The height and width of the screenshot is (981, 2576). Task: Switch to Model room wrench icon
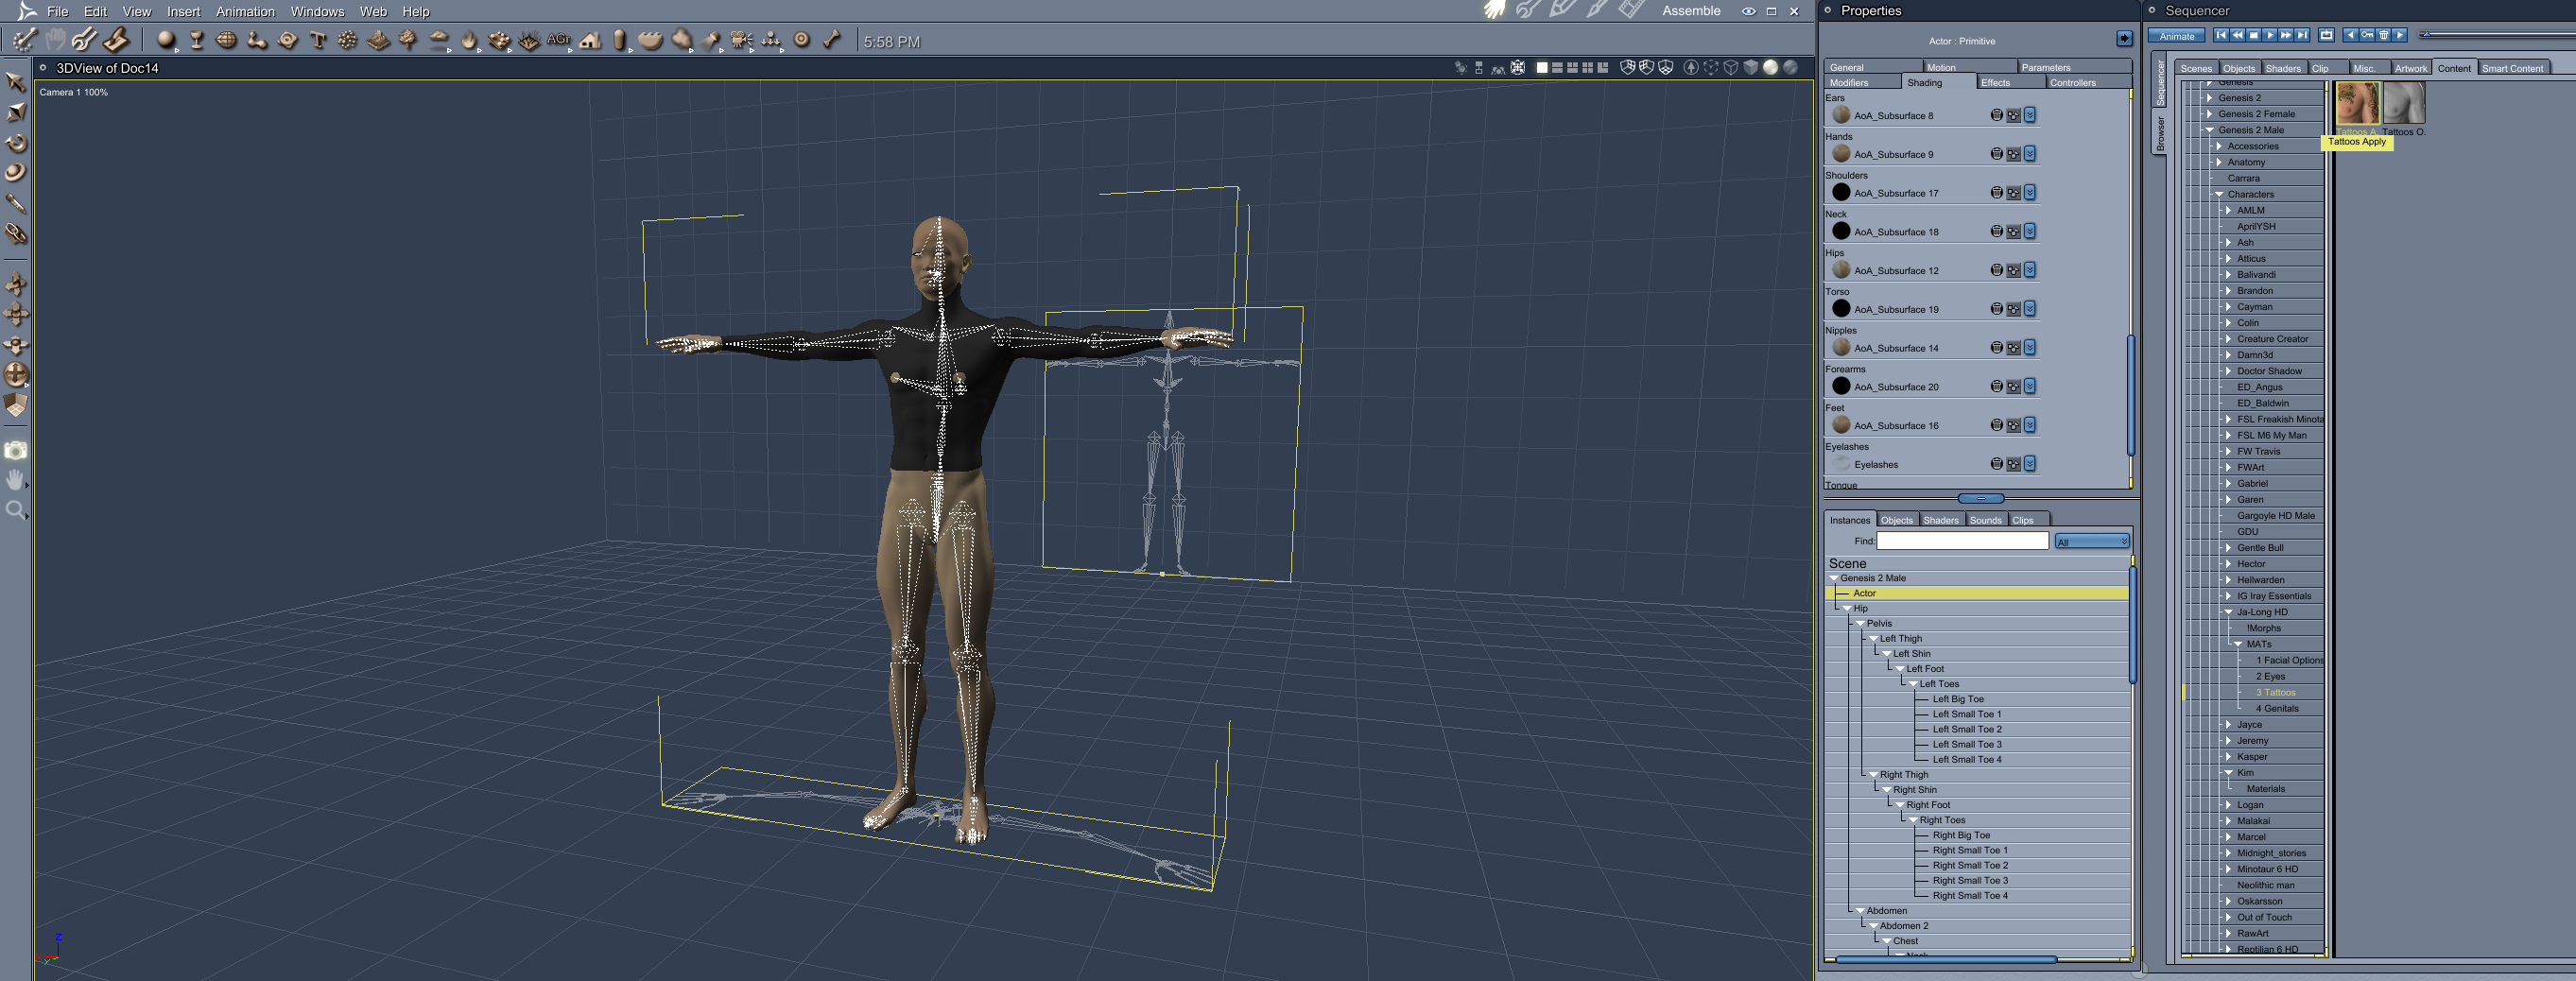(x=1528, y=10)
